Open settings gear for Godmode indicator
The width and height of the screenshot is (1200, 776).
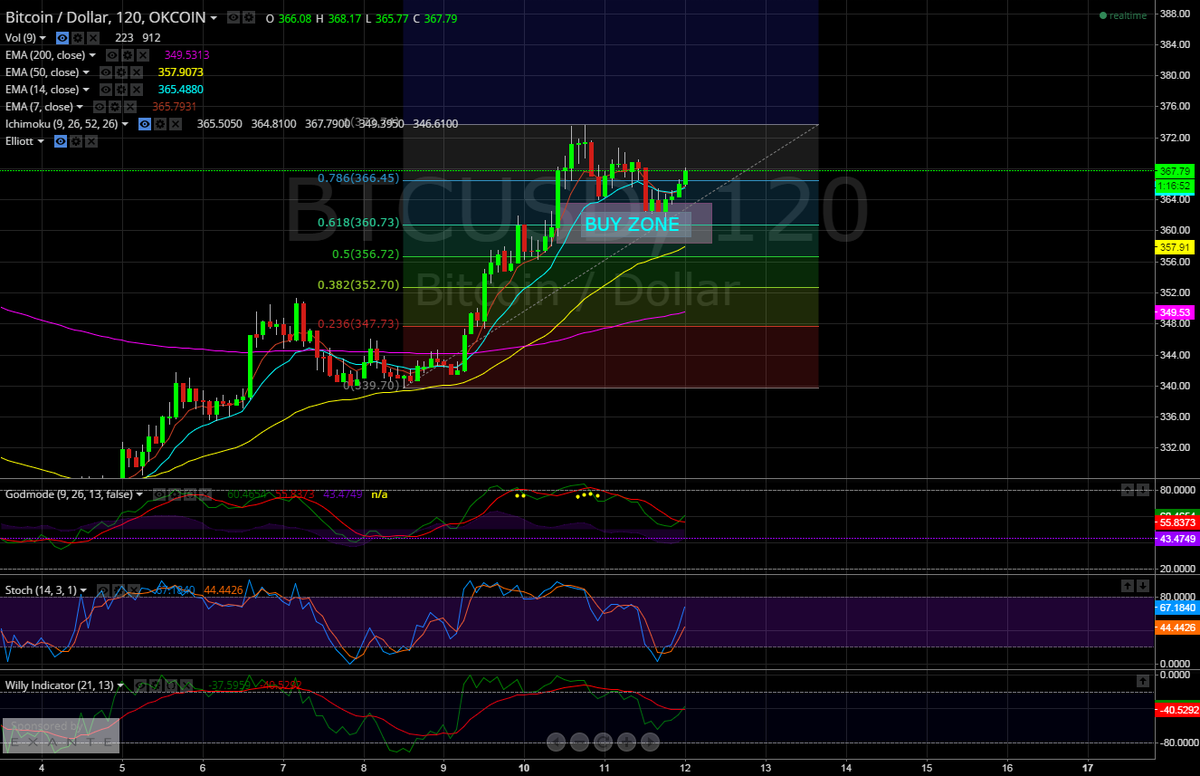coord(175,494)
